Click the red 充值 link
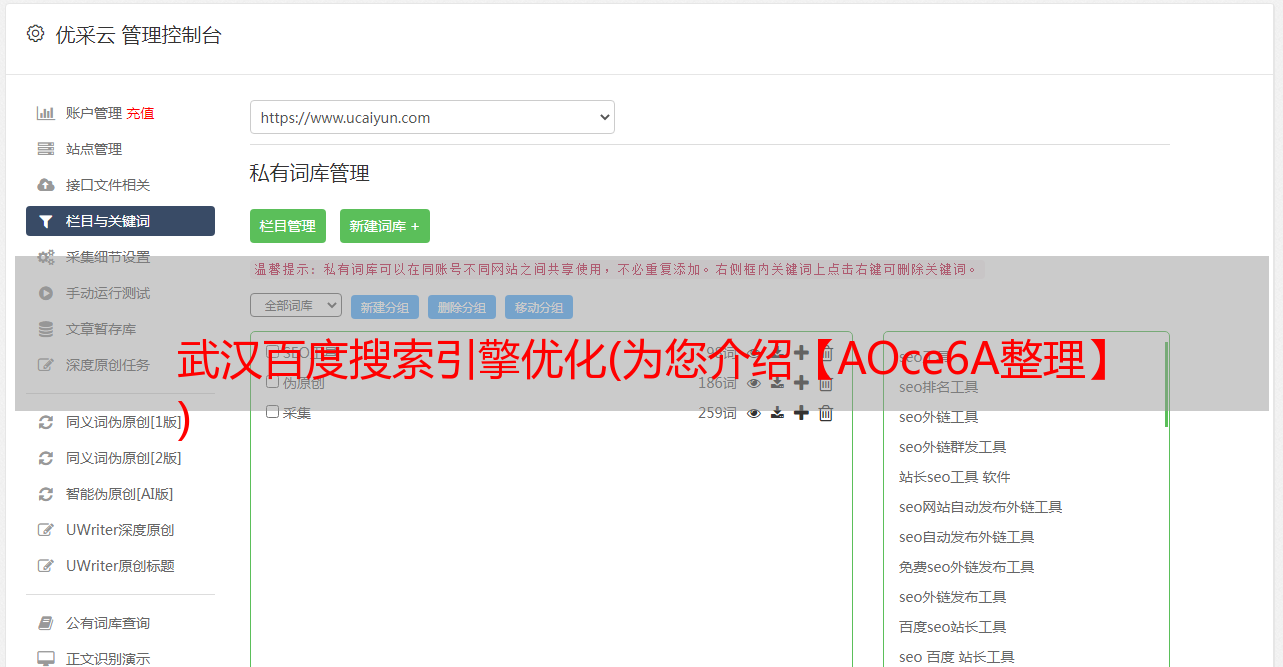The height and width of the screenshot is (667, 1283). point(140,113)
